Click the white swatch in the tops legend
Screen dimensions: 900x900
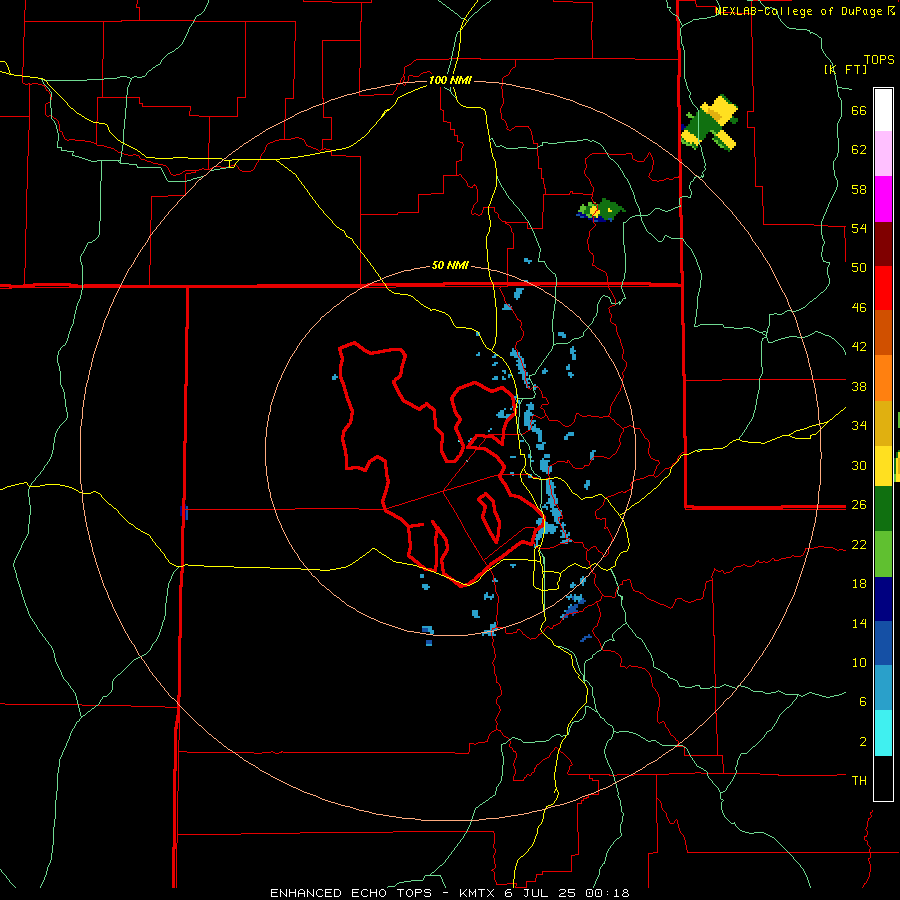883,110
